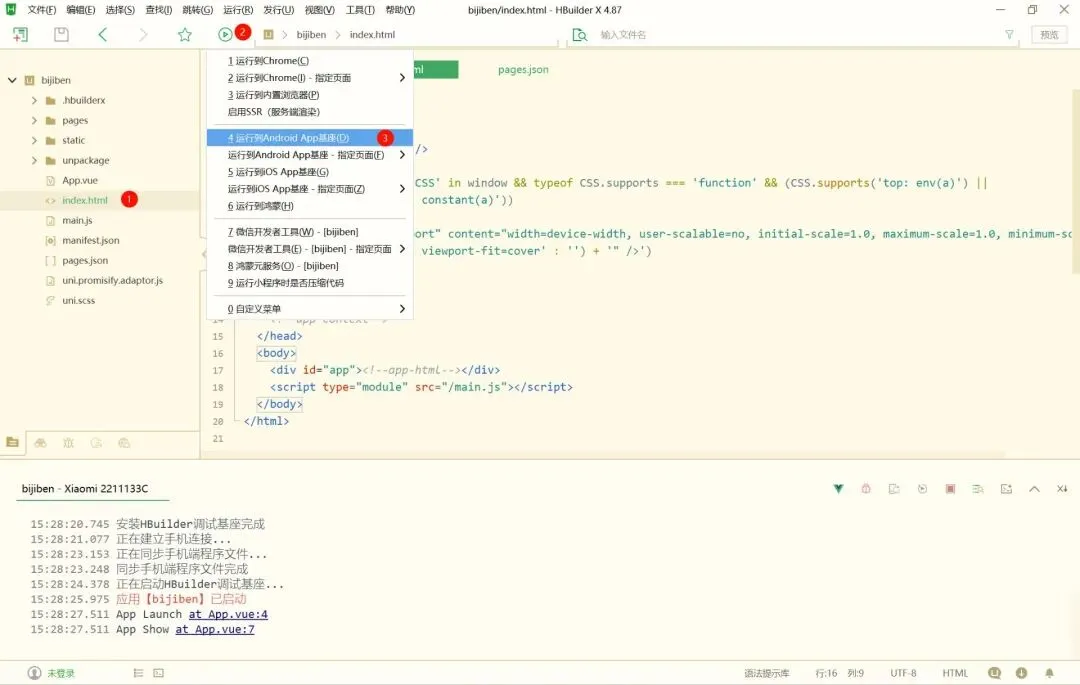
Task: Open the App.vue:4 log link
Action: tap(228, 614)
